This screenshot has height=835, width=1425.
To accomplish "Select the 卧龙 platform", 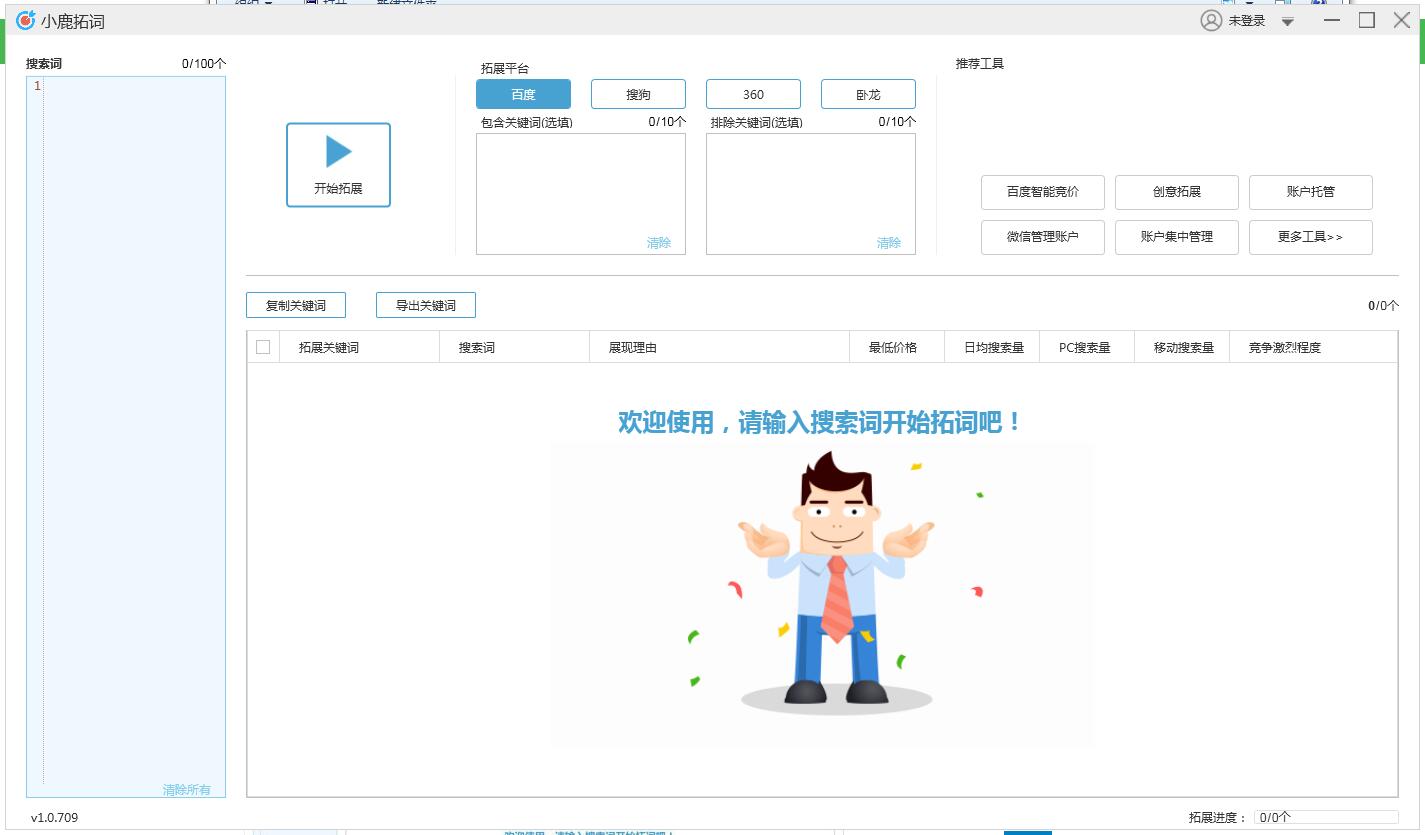I will pos(868,93).
